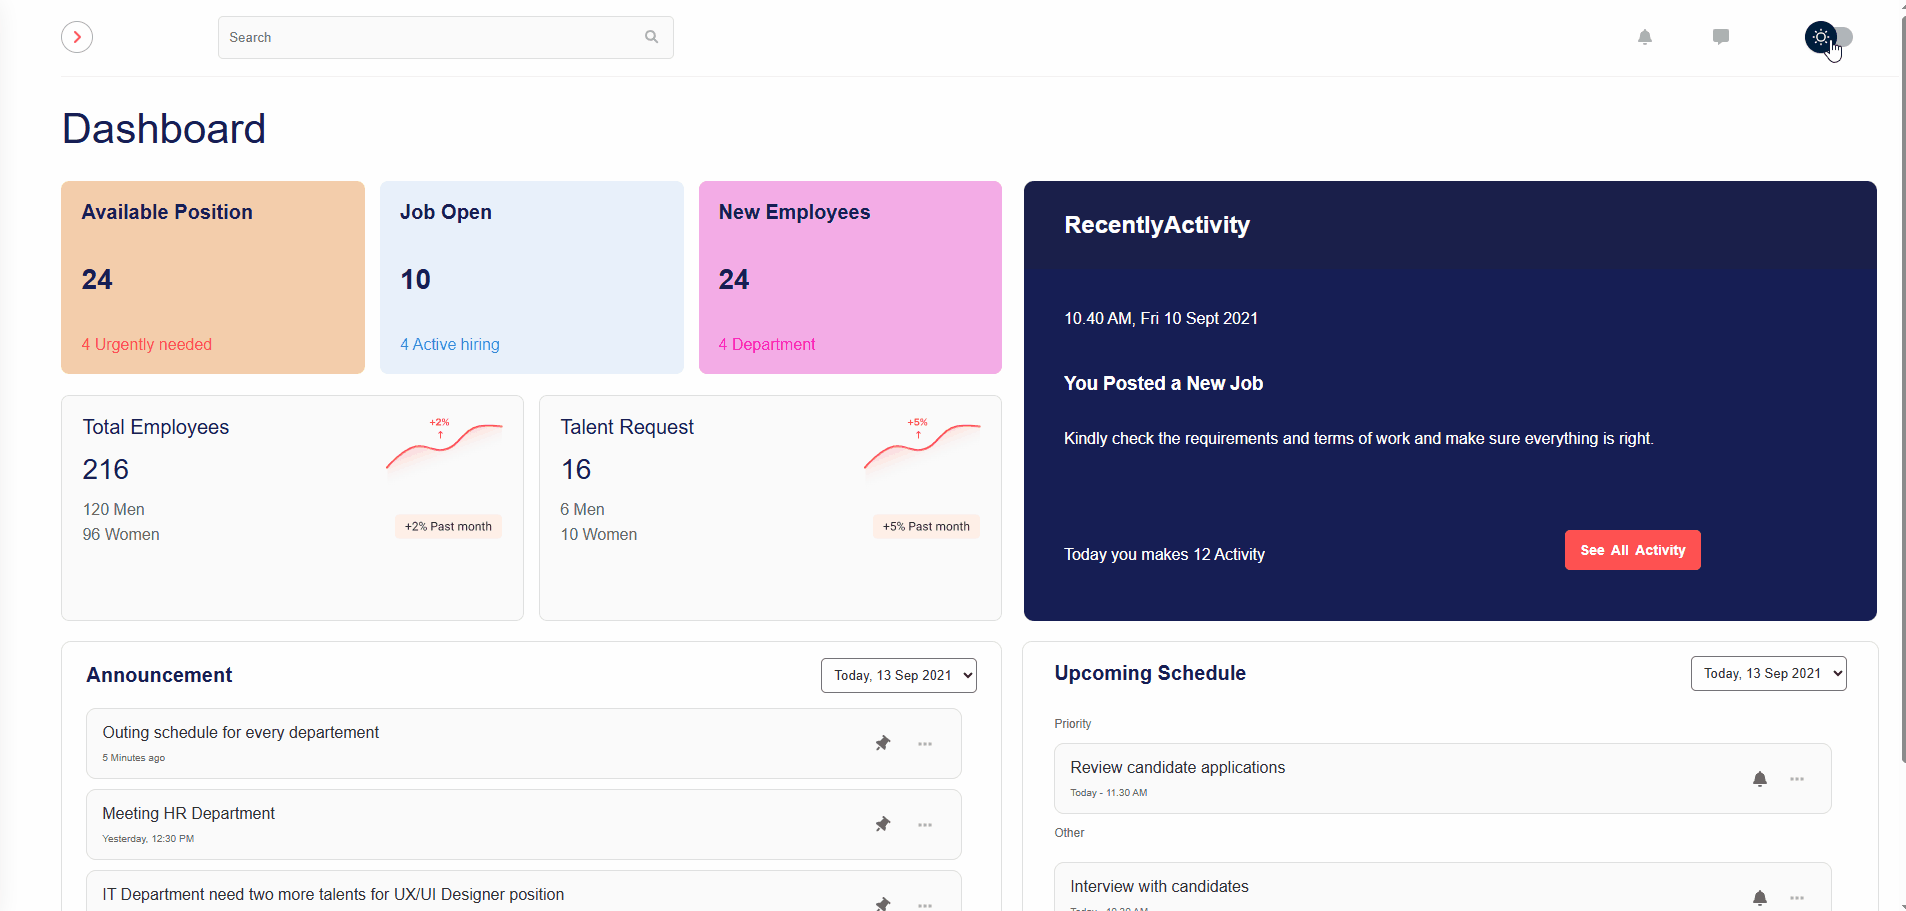Set reminder bell for Review candidate applications
The height and width of the screenshot is (911, 1906).
1760,779
